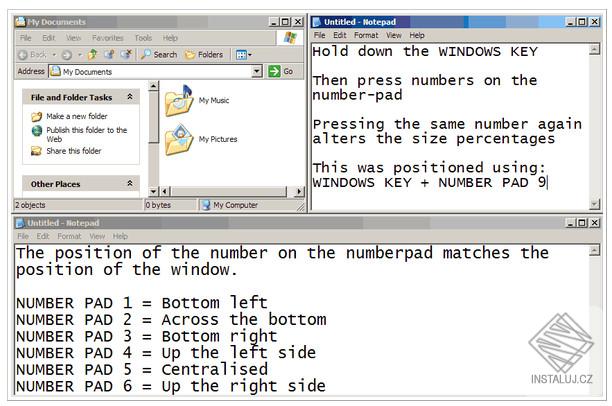Click scroll up arrow in upper-right Notepad
Viewport: 612px width, 406px height.
pos(594,50)
